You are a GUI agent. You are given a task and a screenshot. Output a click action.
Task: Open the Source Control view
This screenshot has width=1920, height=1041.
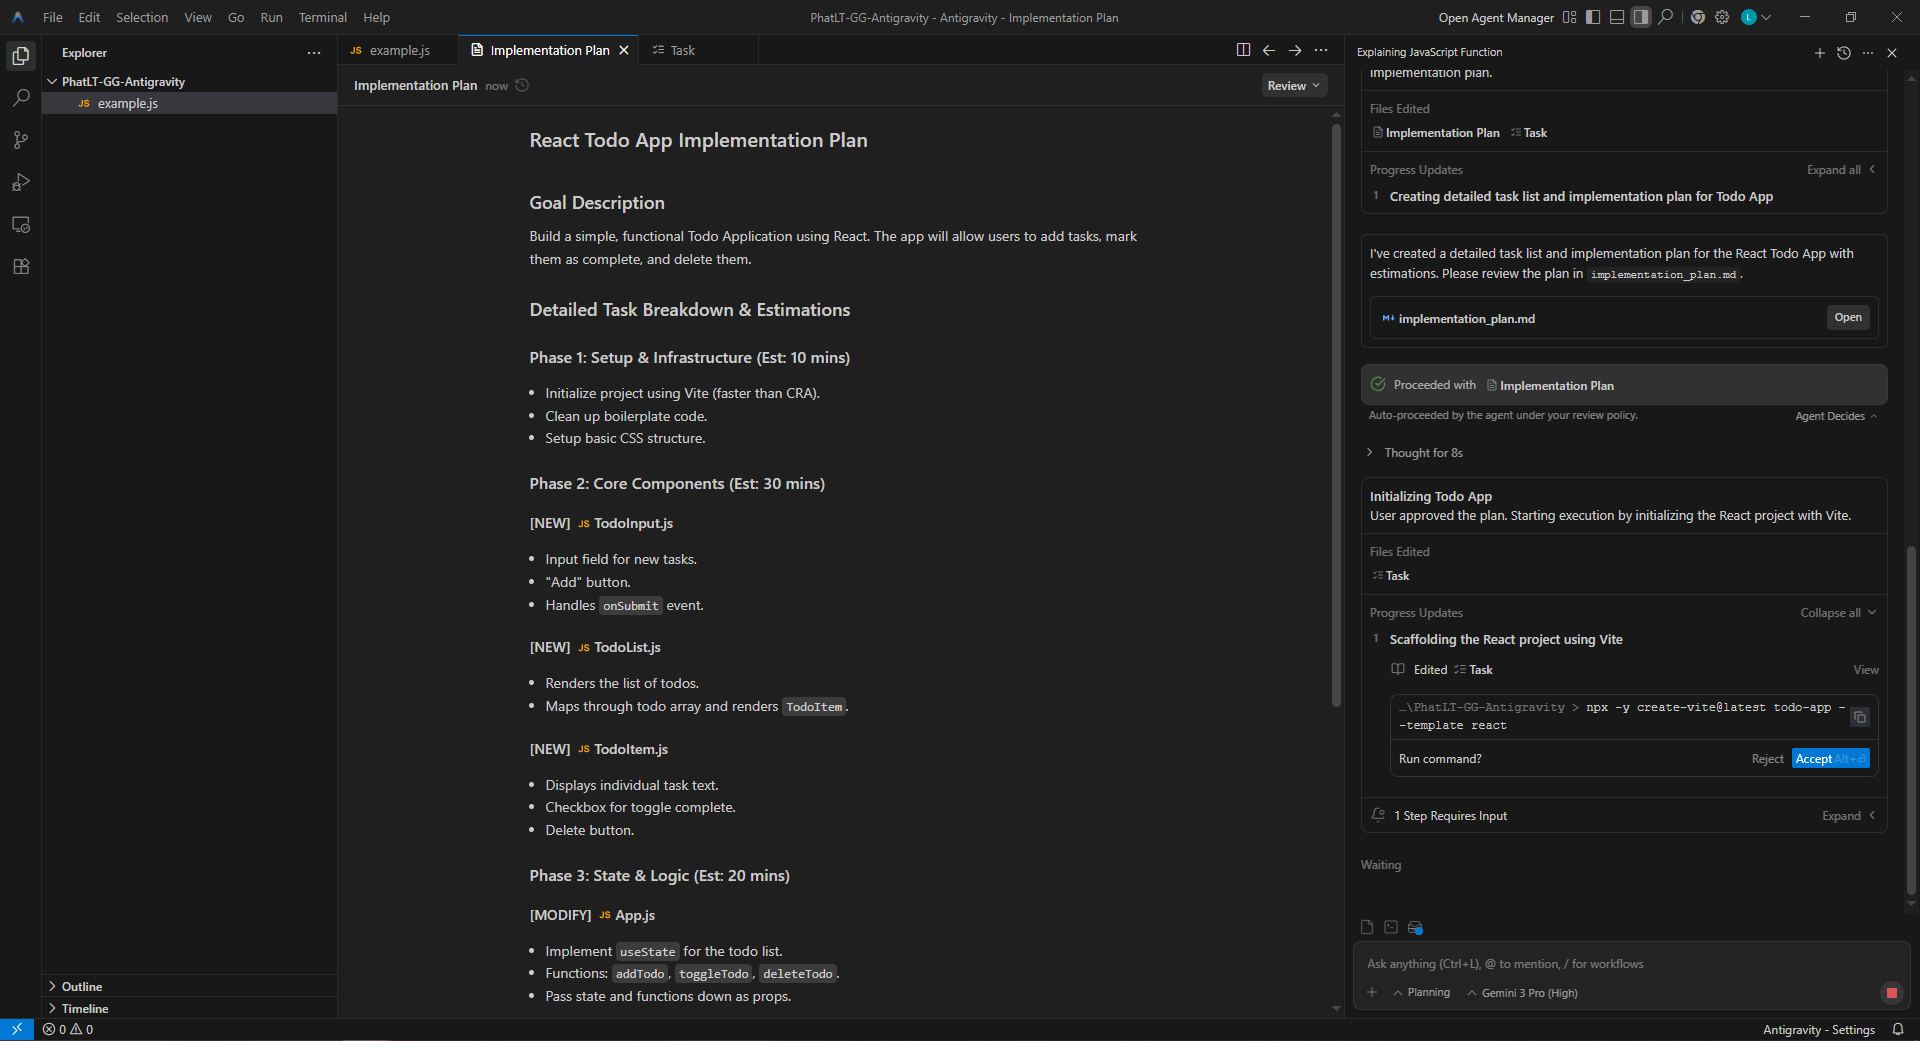pyautogui.click(x=21, y=140)
